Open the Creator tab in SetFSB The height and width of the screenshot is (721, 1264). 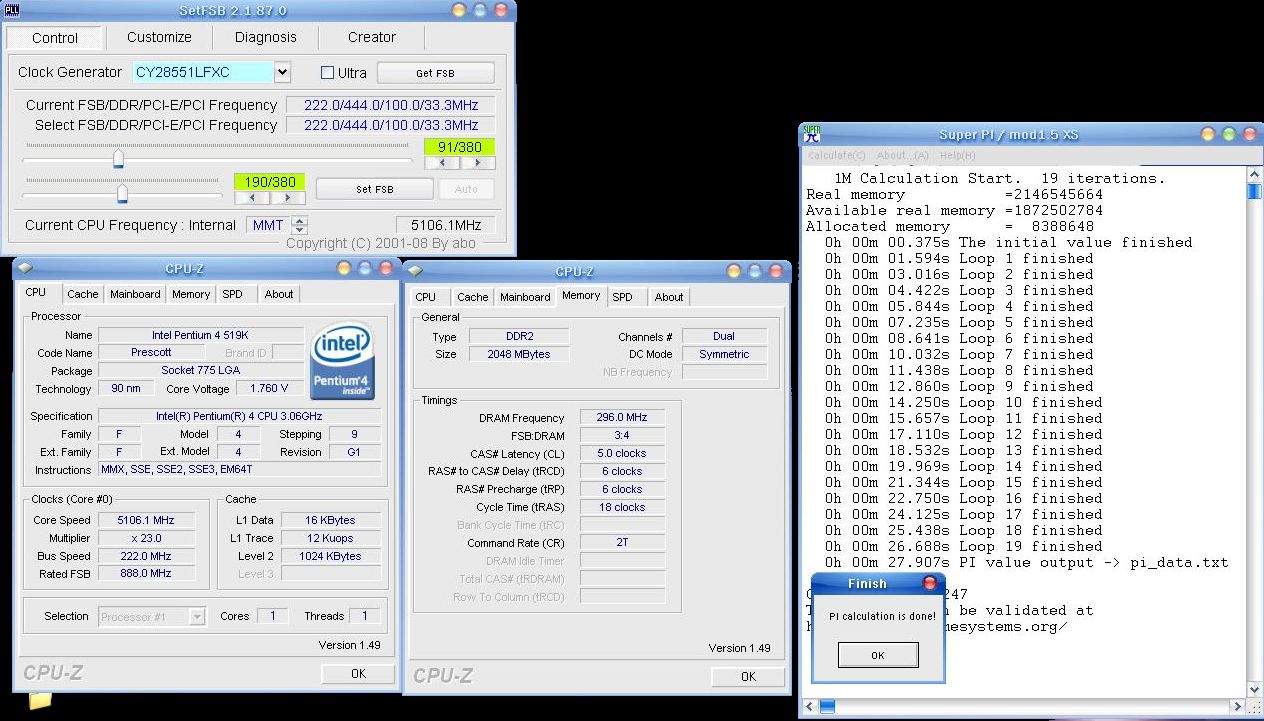tap(372, 37)
